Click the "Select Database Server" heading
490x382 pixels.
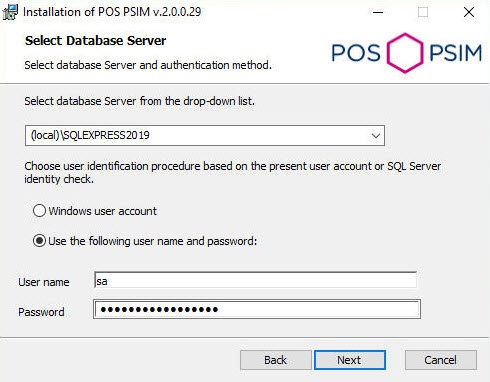coord(96,41)
